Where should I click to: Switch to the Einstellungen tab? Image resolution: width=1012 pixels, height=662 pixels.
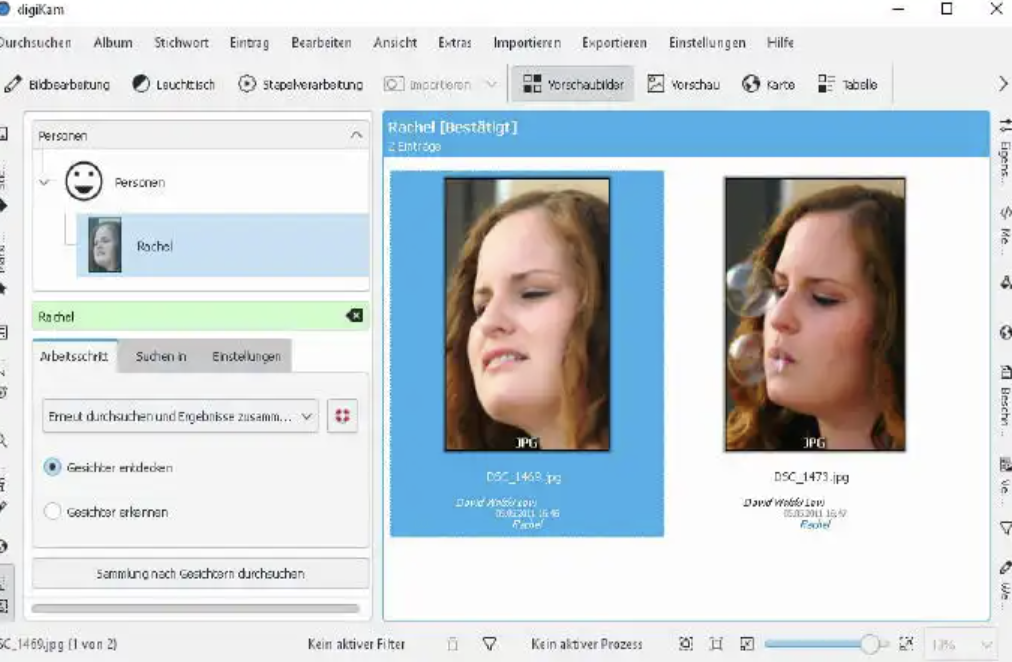pyautogui.click(x=246, y=356)
